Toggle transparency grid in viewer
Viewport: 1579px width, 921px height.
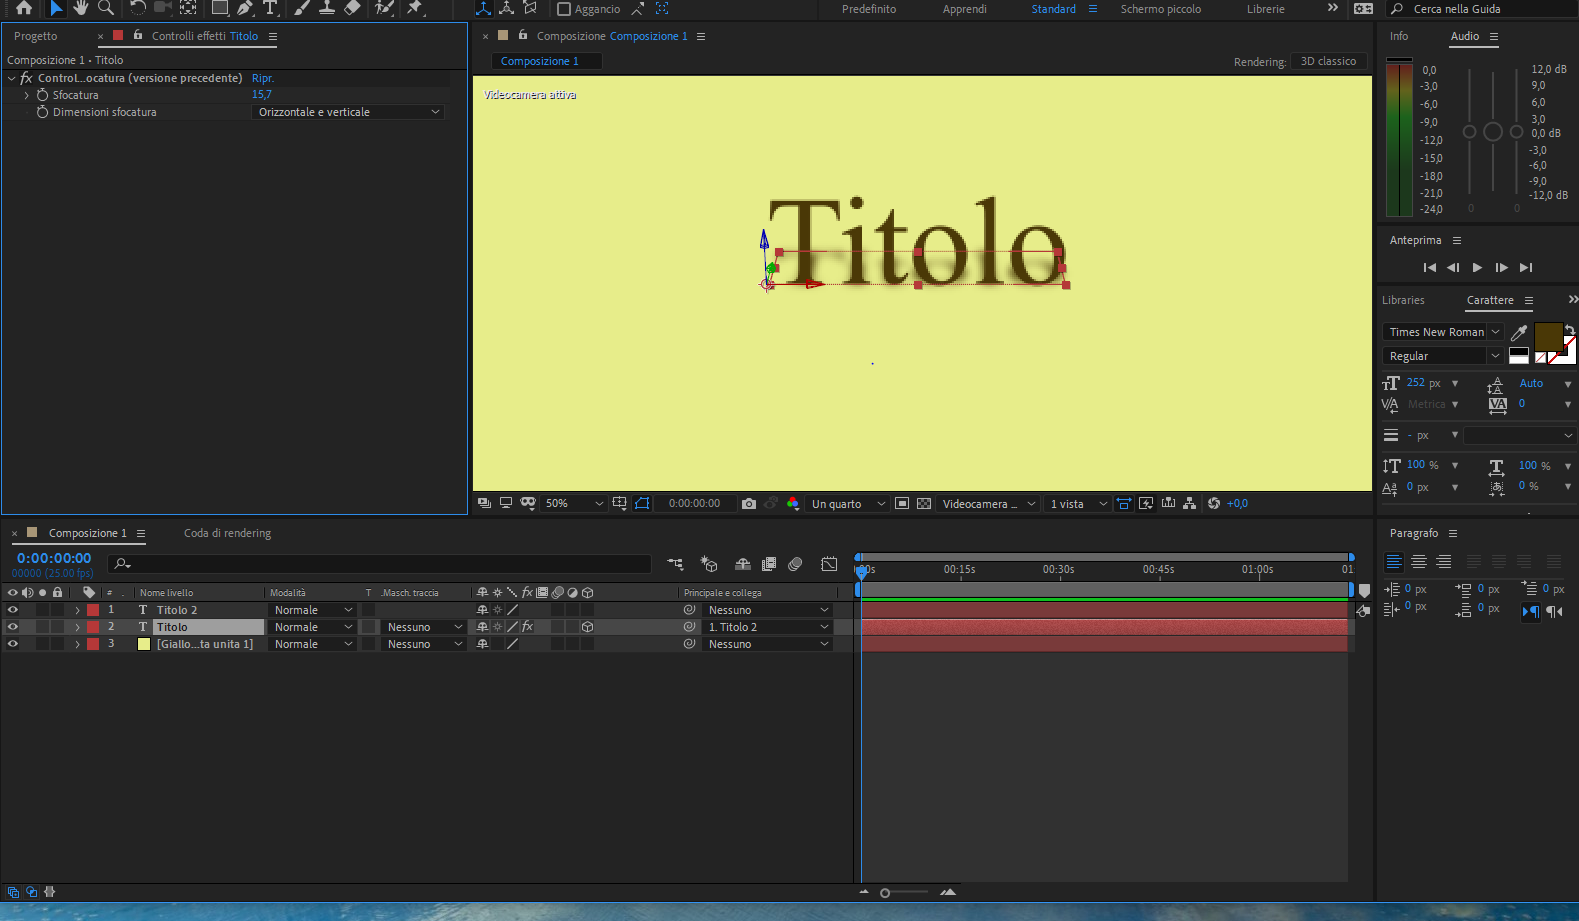924,504
